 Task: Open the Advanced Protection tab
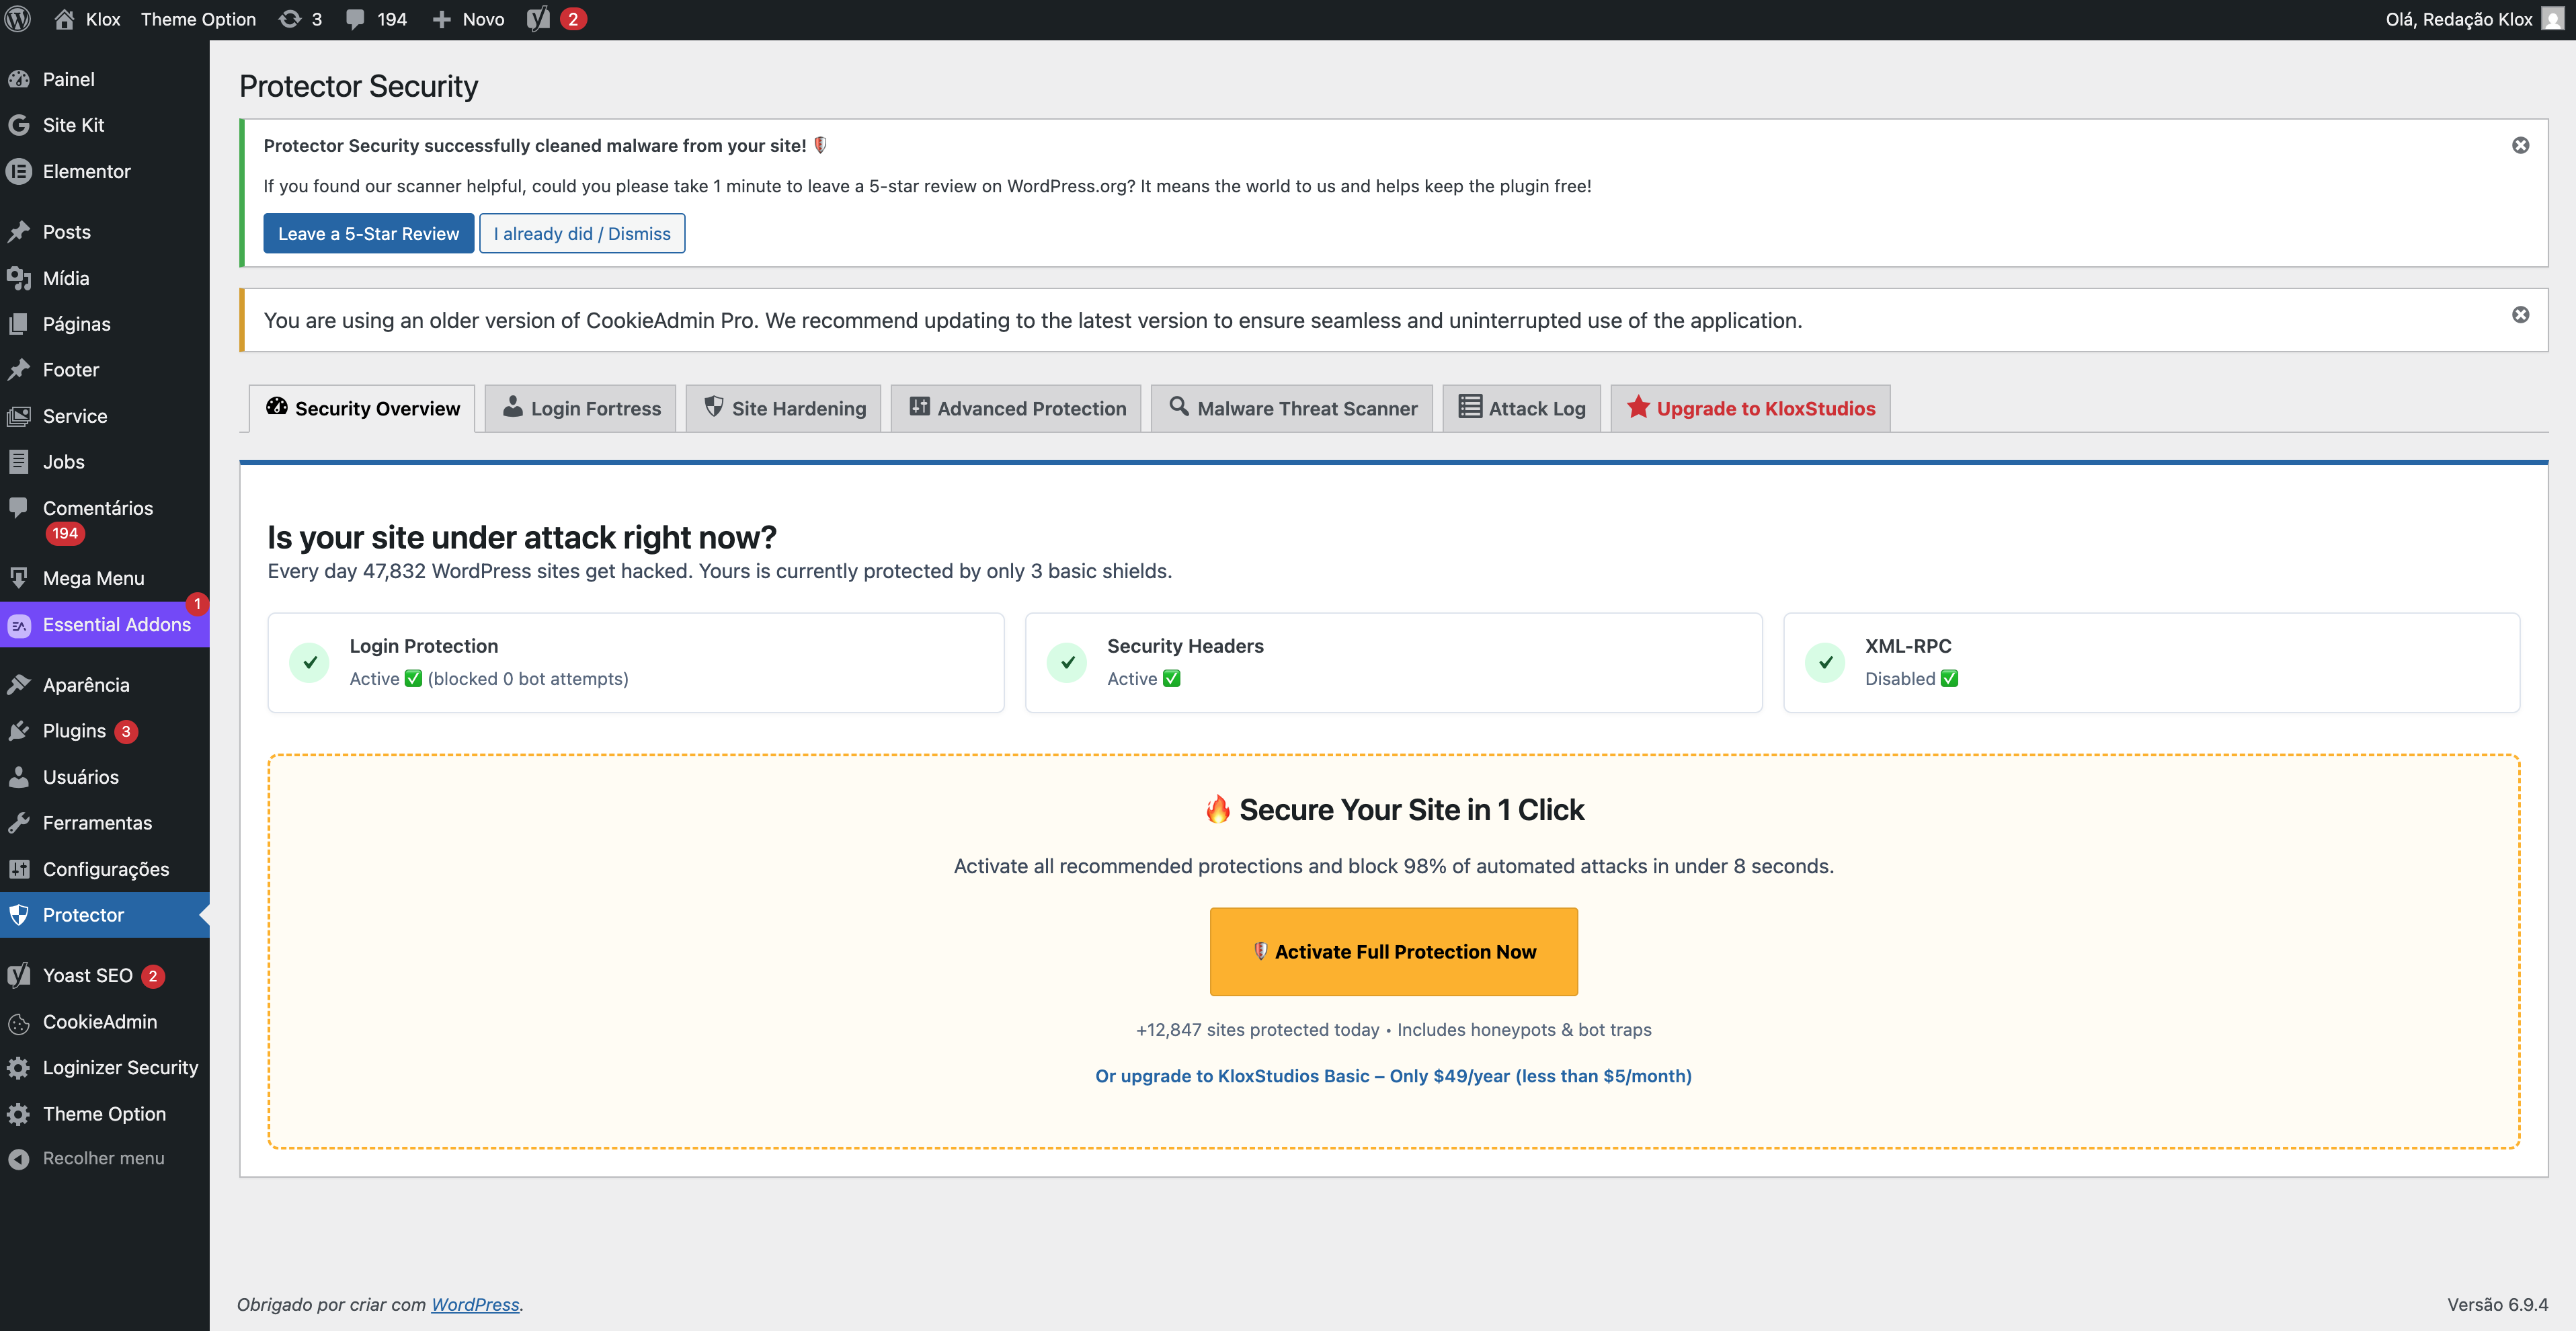pyautogui.click(x=1016, y=408)
